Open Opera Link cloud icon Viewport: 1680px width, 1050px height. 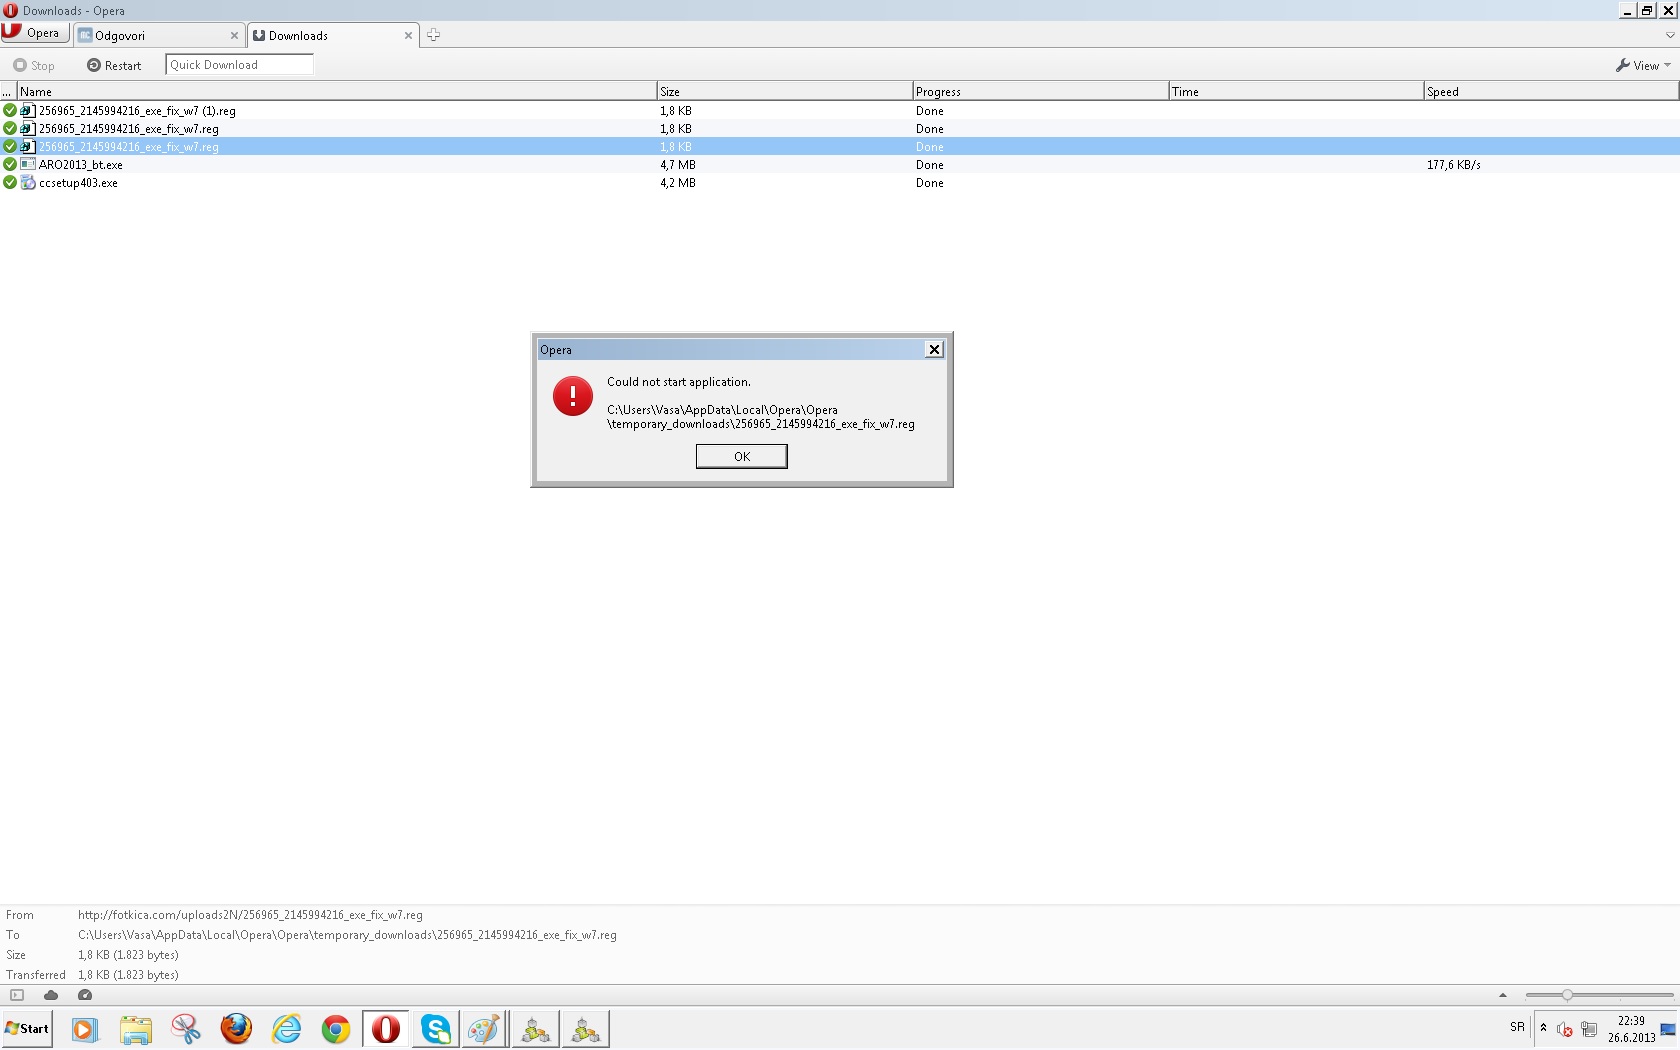[51, 995]
